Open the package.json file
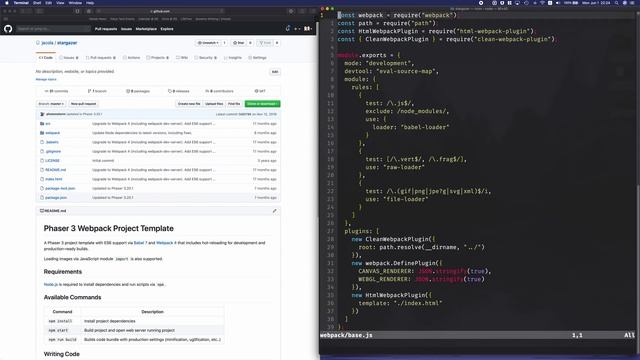Viewport: 640px width, 360px height. tap(56, 198)
